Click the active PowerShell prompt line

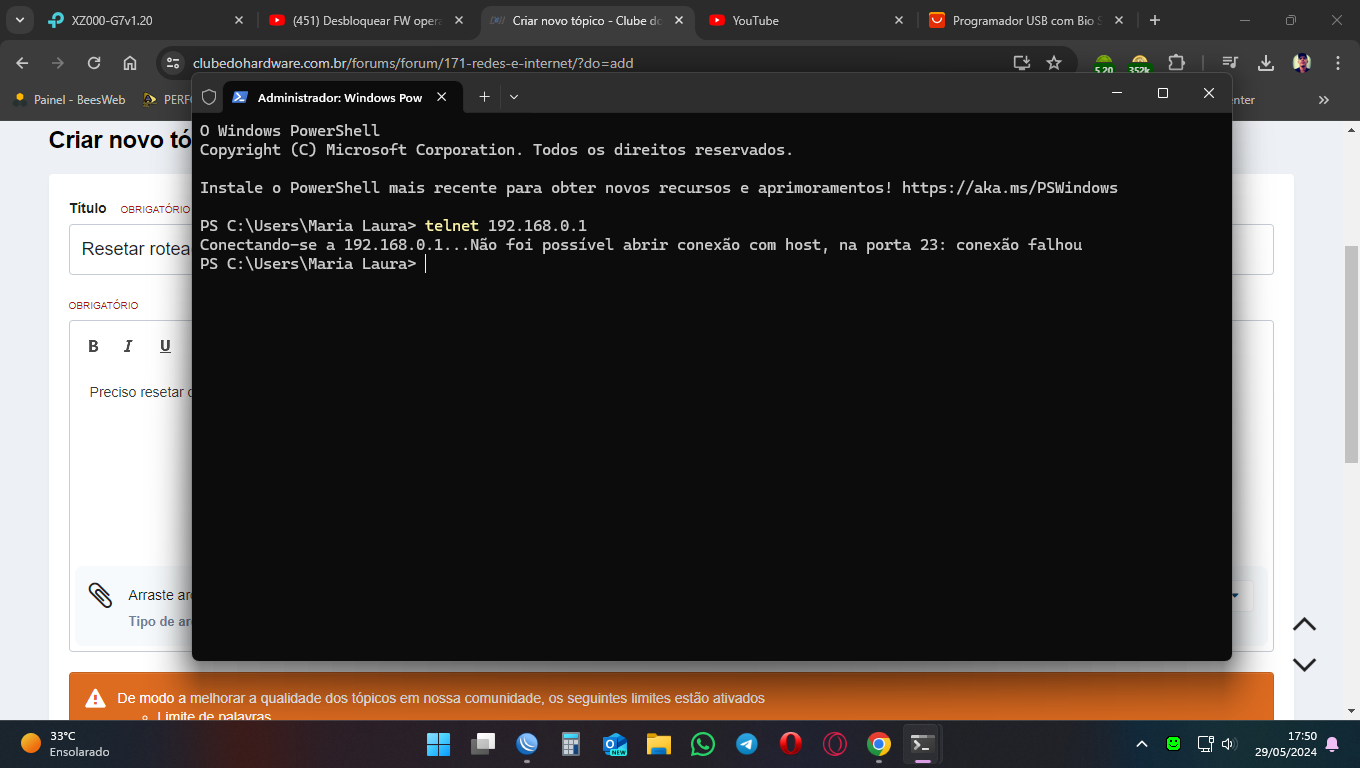coord(313,263)
